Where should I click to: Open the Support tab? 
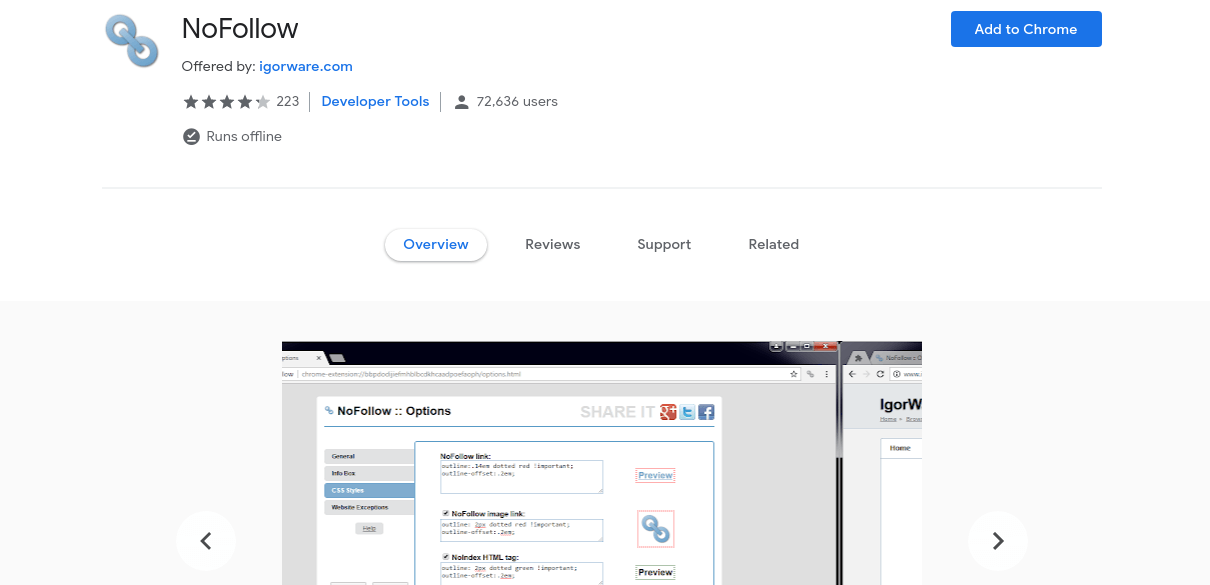coord(664,244)
